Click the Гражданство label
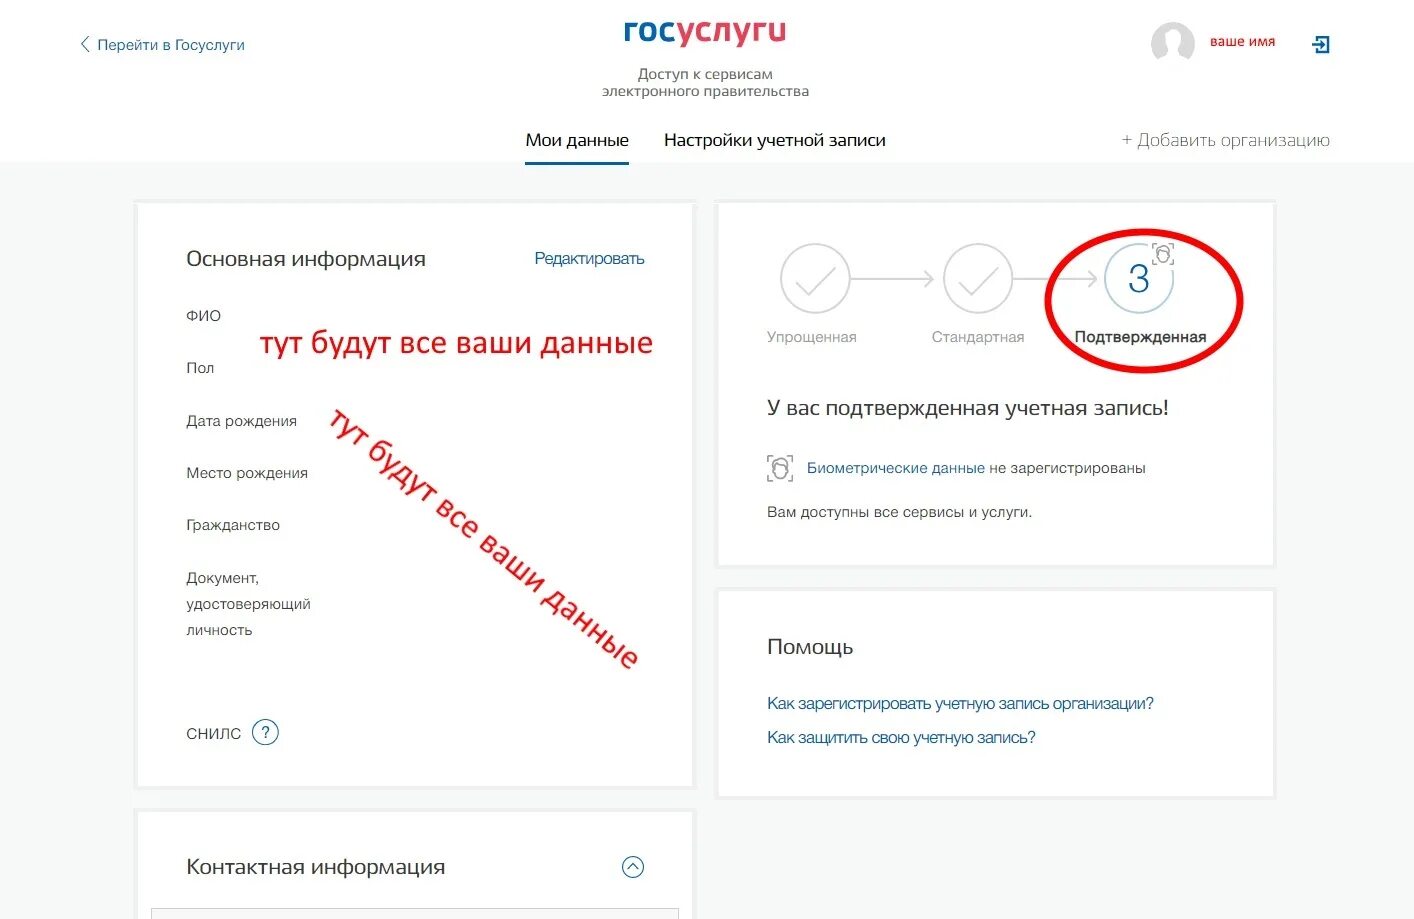 (x=233, y=525)
